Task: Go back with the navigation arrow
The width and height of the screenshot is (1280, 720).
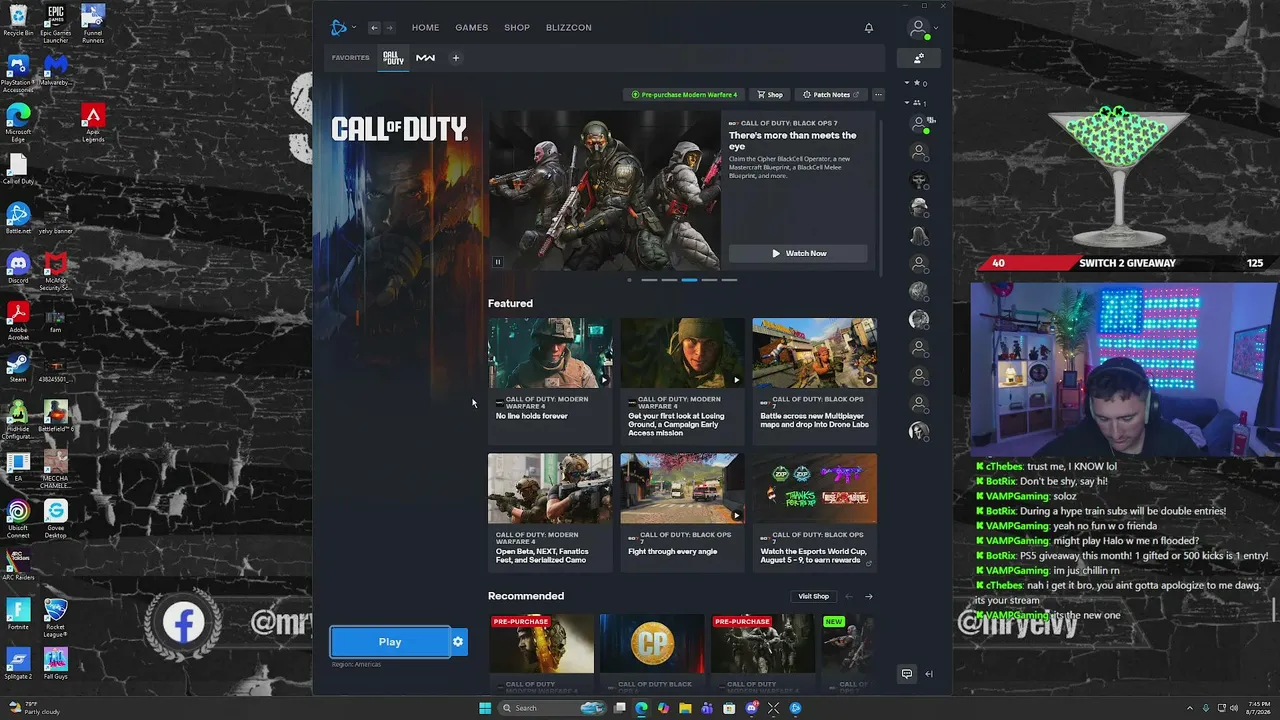Action: tap(374, 28)
